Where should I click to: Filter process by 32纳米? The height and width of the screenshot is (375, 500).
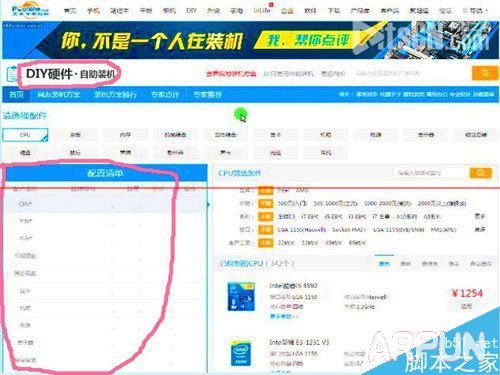[x=309, y=243]
